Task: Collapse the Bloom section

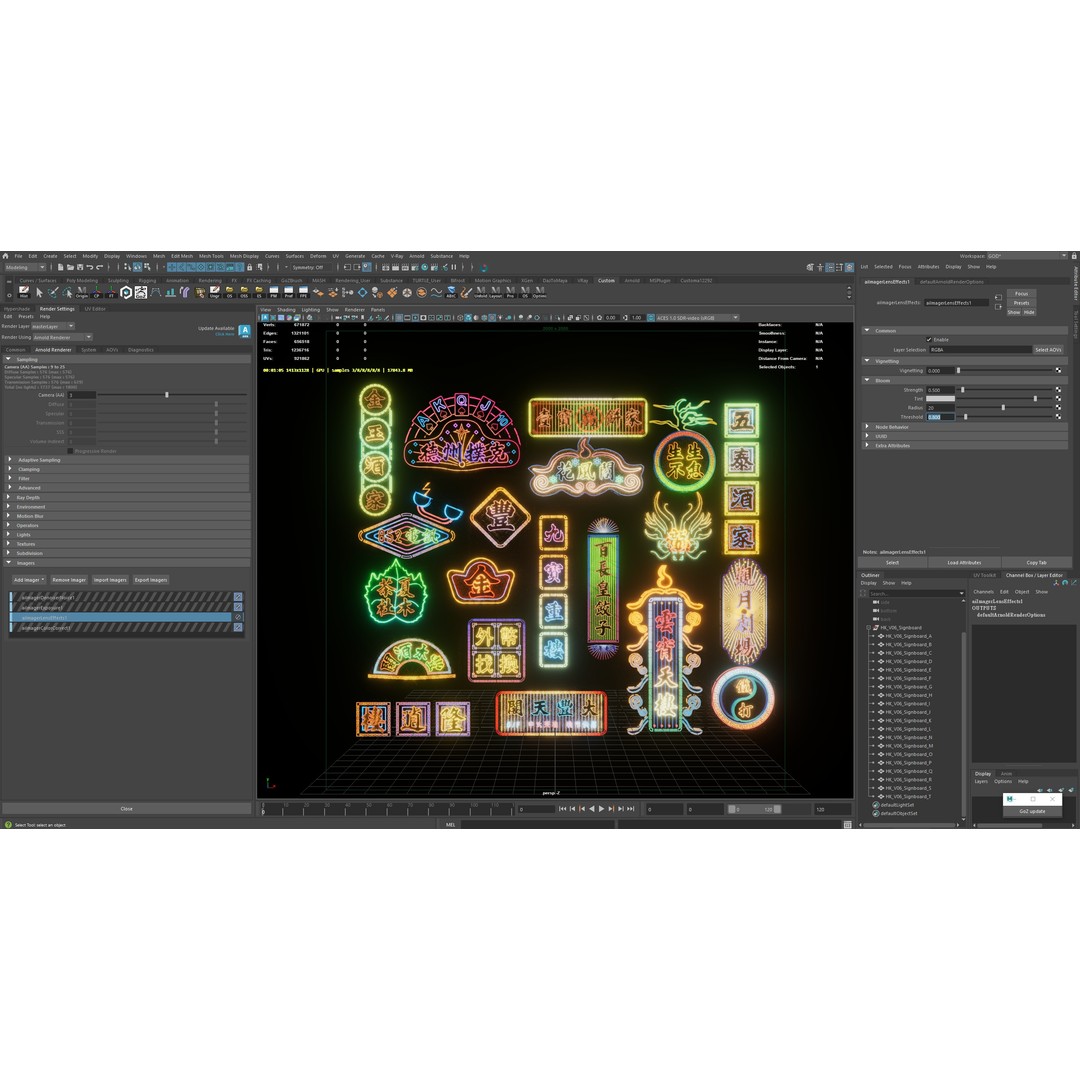Action: coord(867,380)
